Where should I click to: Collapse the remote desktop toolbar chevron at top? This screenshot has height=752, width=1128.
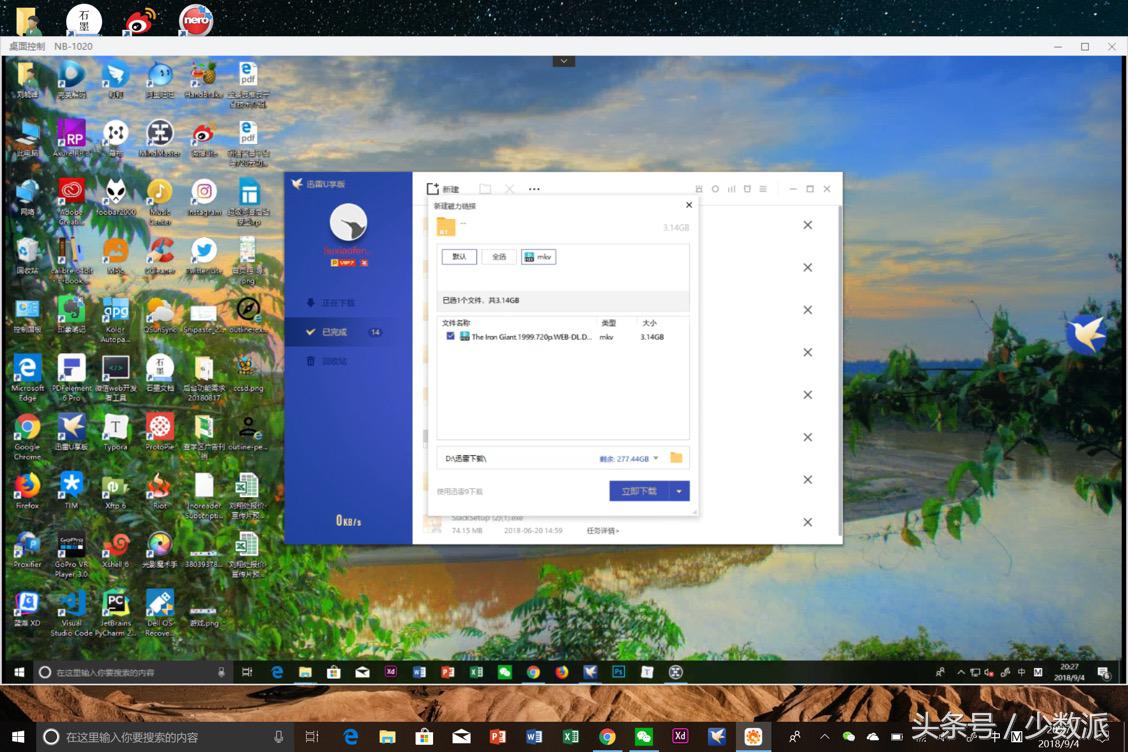pyautogui.click(x=564, y=61)
